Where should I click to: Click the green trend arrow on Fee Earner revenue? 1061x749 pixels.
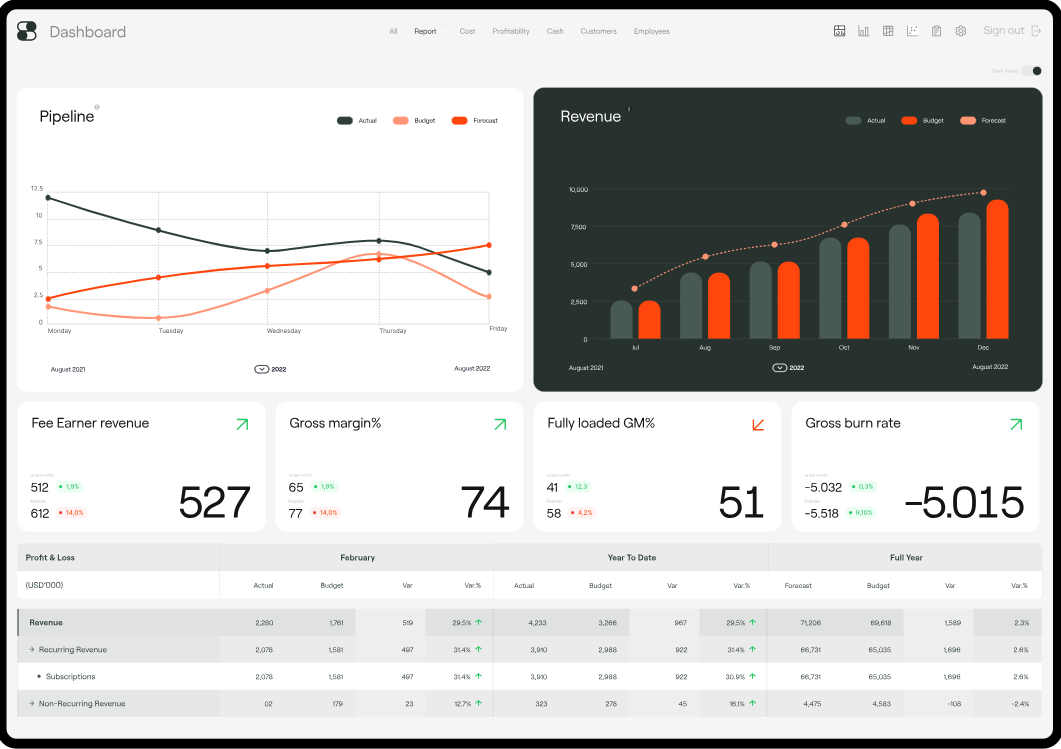[x=241, y=424]
